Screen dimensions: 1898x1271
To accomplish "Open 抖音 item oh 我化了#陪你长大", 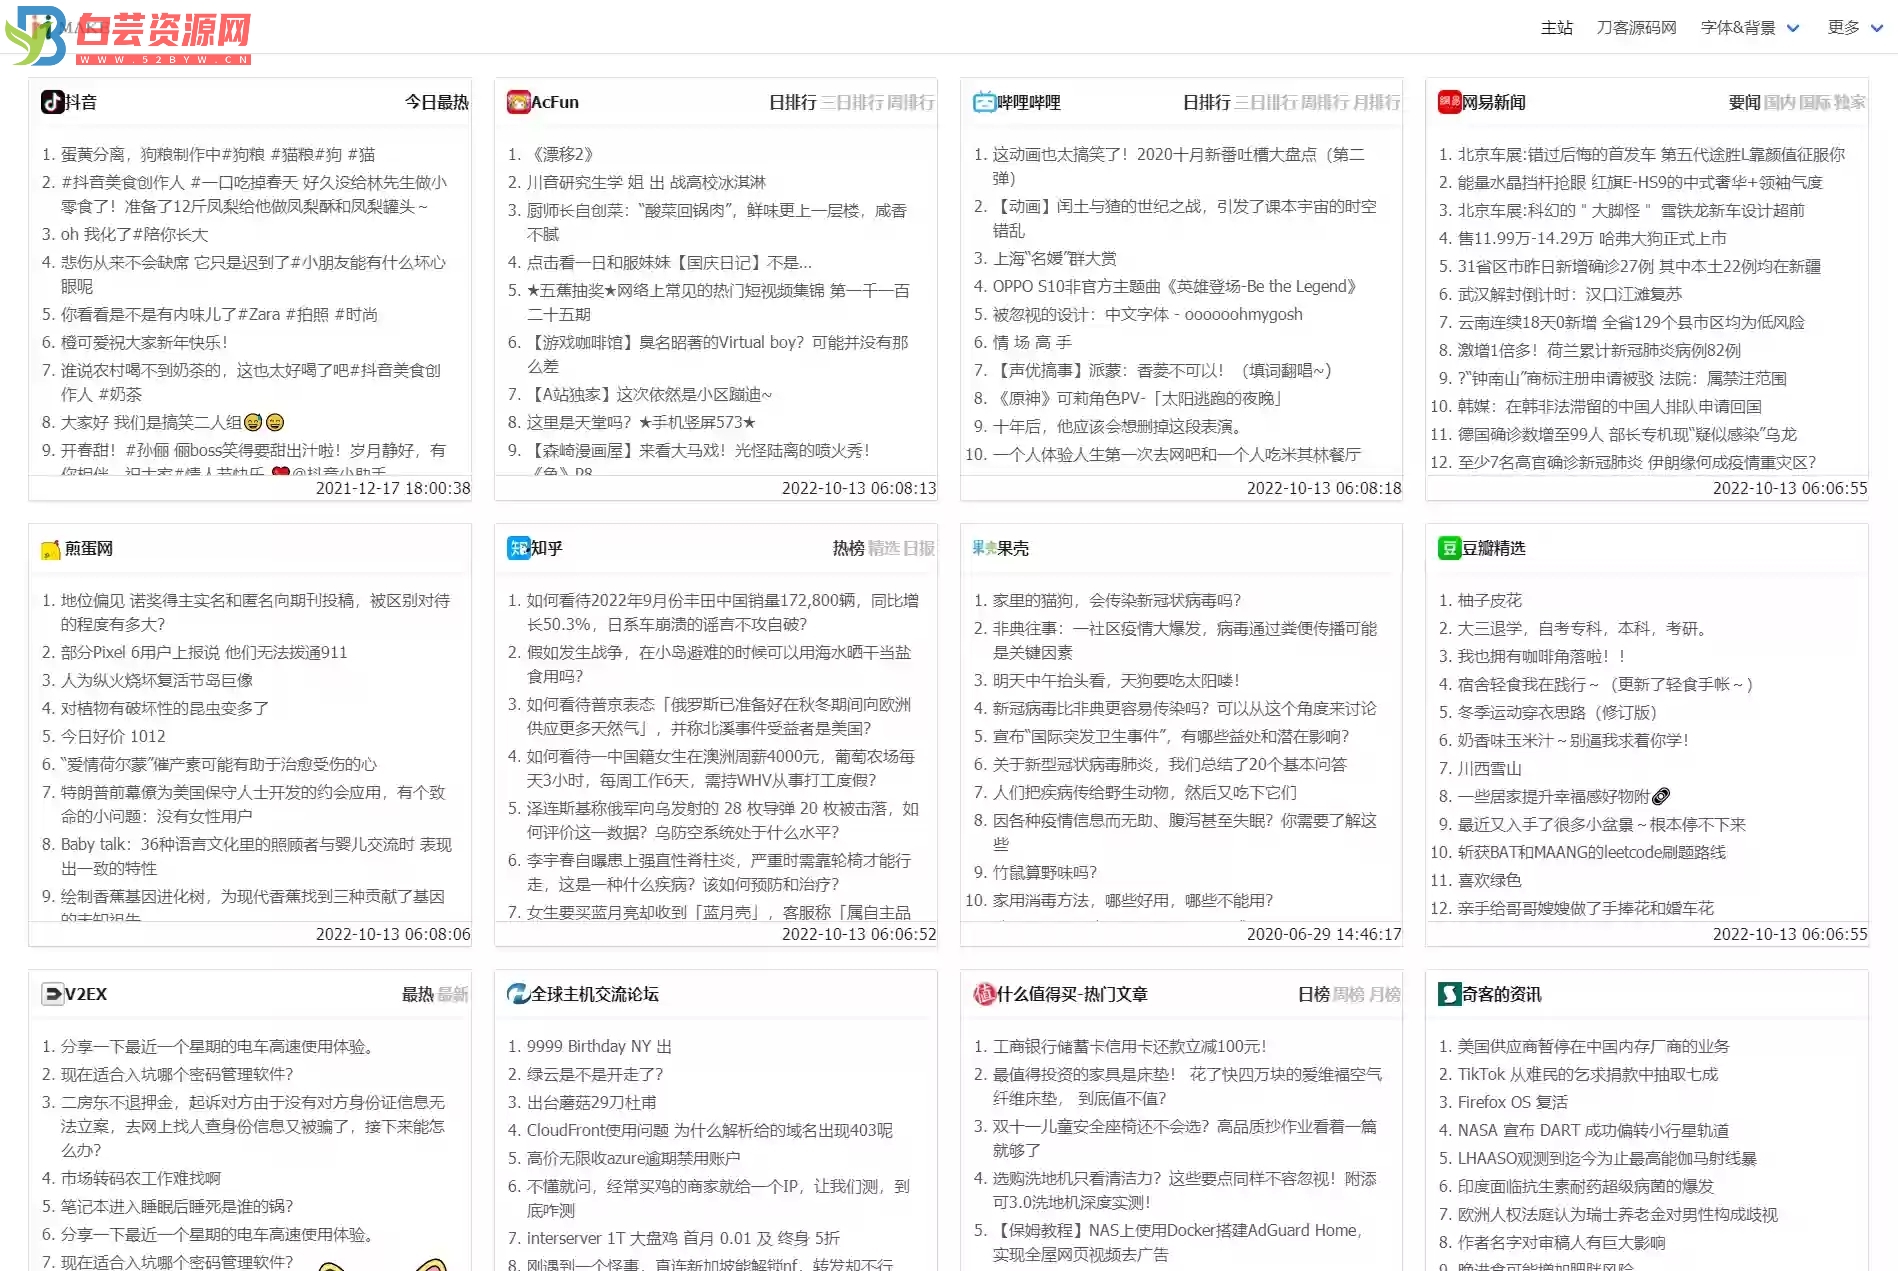I will point(135,234).
